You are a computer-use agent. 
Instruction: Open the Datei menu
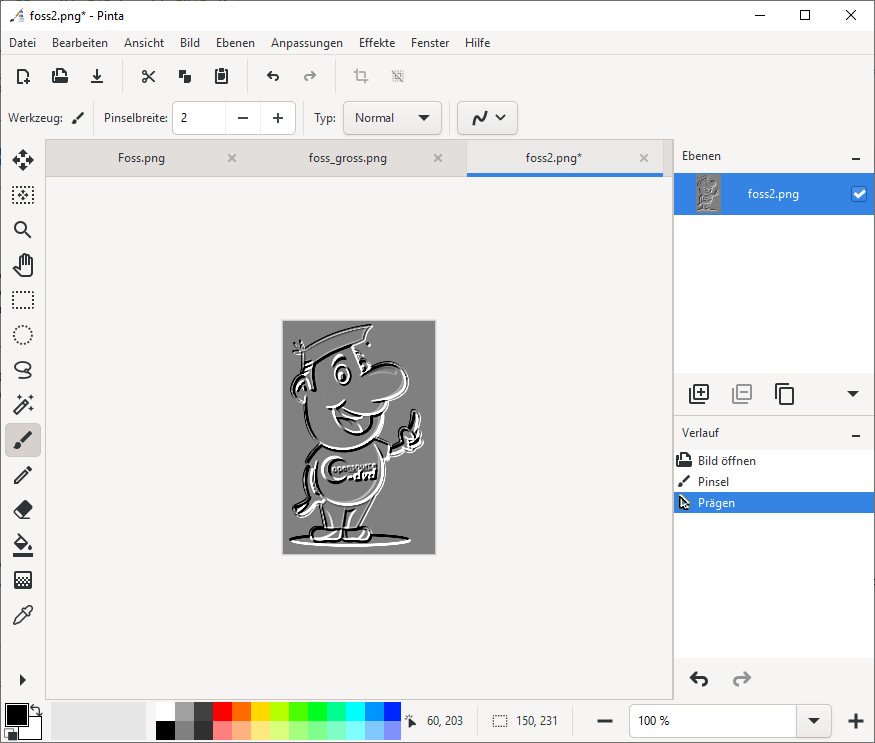pyautogui.click(x=22, y=43)
